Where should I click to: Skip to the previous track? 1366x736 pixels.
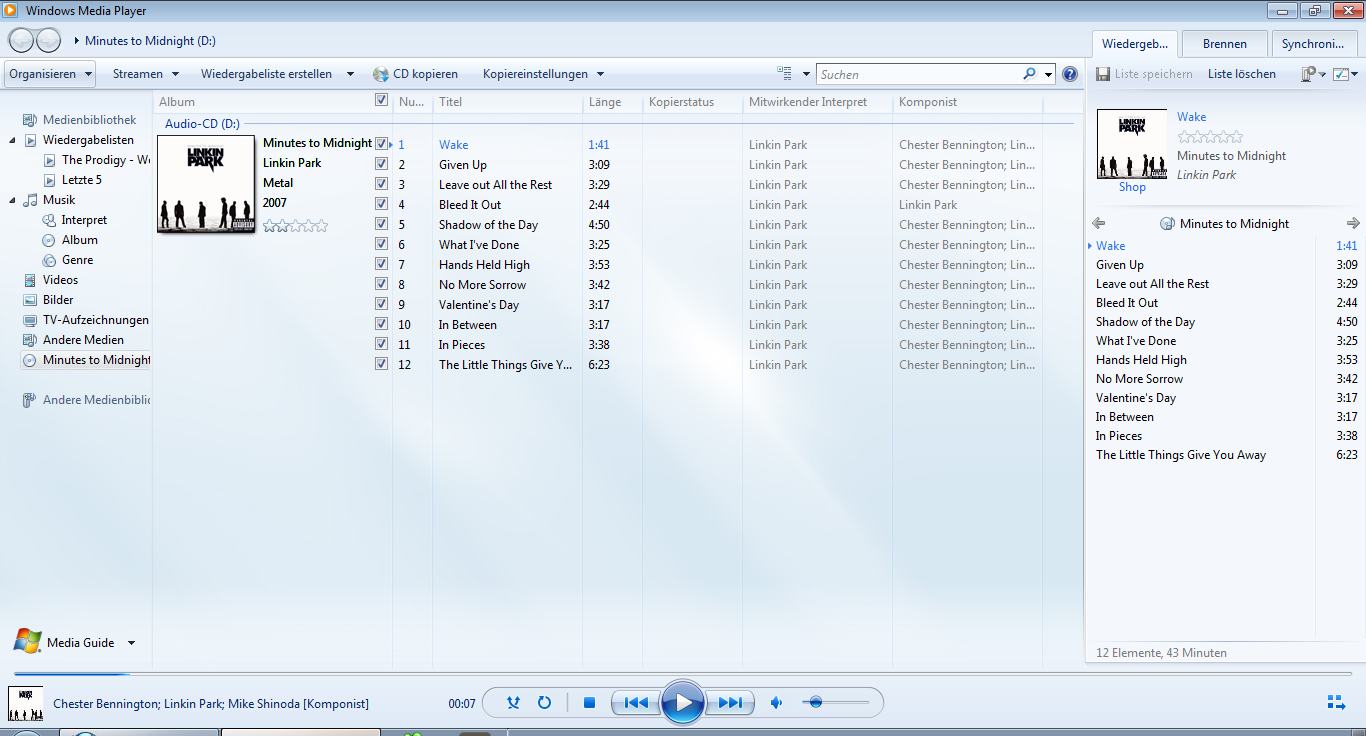coord(636,703)
